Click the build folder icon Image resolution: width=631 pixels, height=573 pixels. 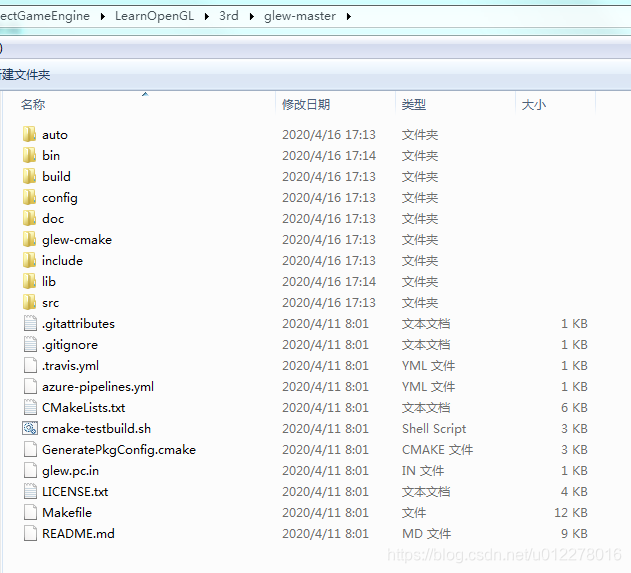29,176
